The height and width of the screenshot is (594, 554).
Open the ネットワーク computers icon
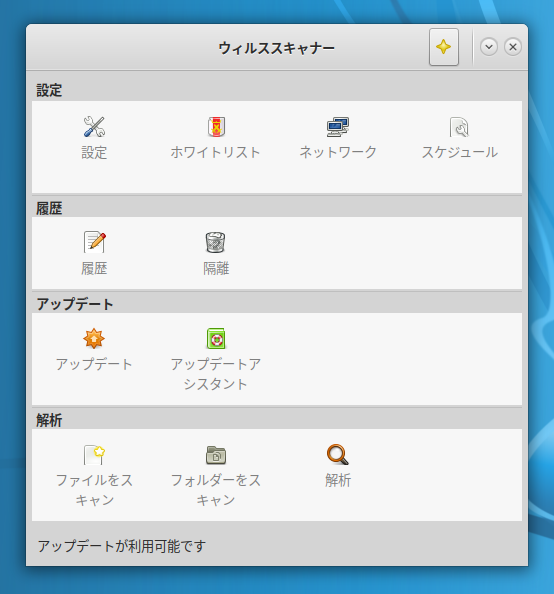338,127
